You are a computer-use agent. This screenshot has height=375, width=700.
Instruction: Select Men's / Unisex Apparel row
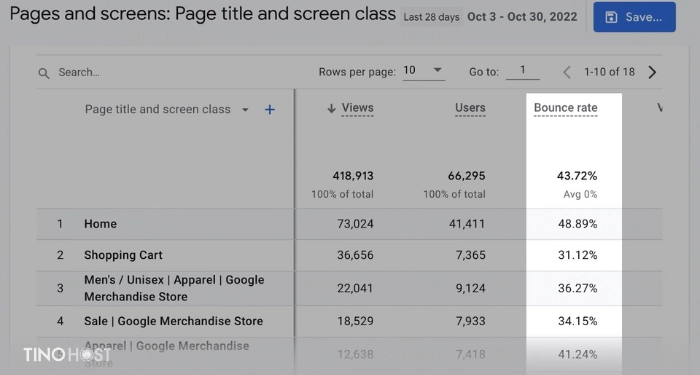(349, 288)
